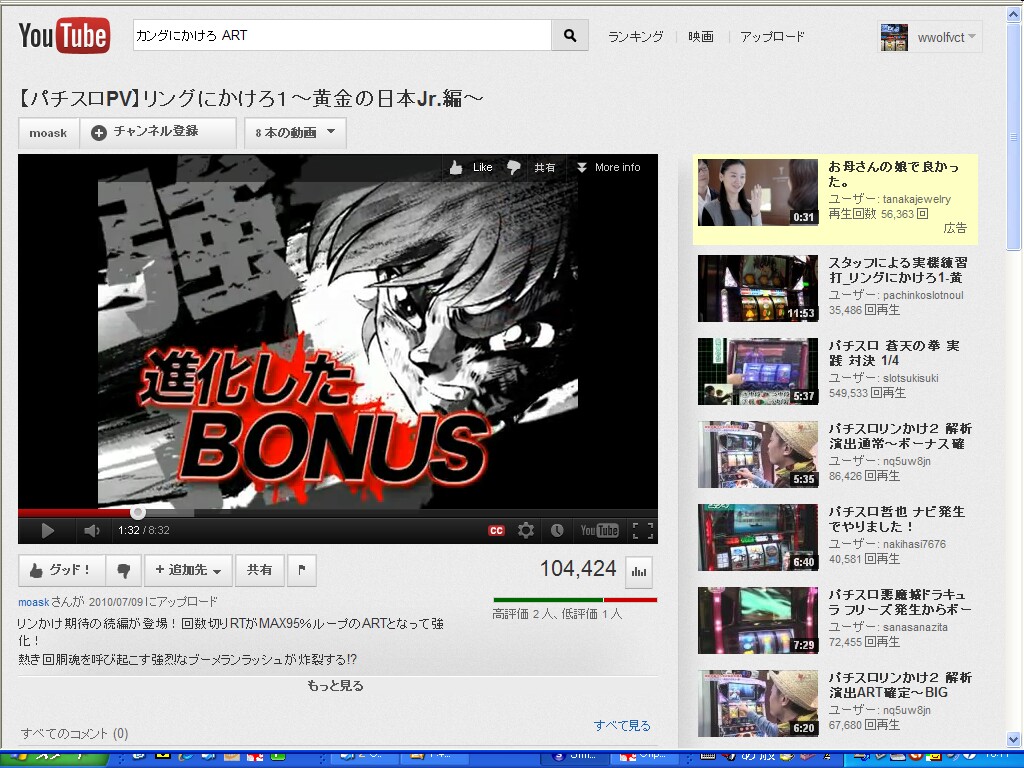This screenshot has width=1024, height=768.
Task: Expand More info in player overlay
Action: click(608, 167)
